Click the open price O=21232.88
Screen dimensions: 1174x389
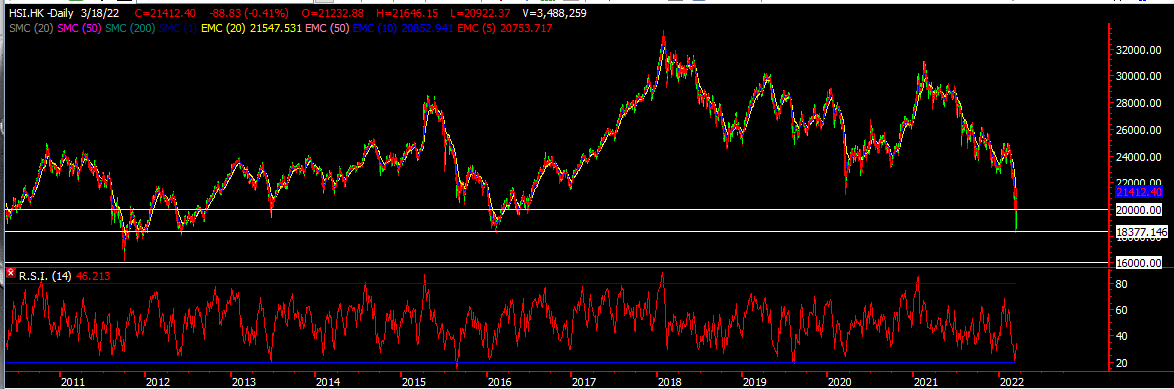point(331,13)
